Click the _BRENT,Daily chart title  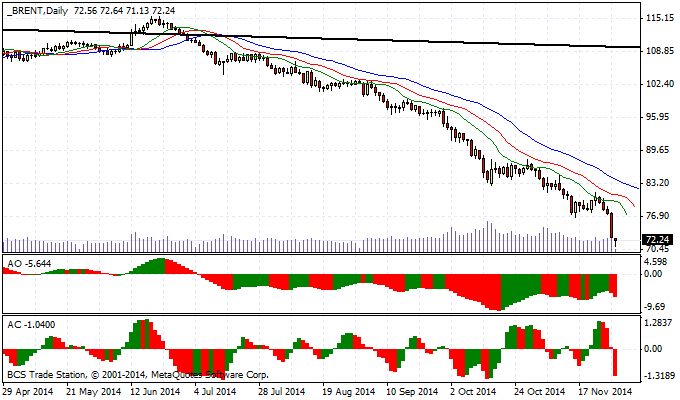[38, 11]
